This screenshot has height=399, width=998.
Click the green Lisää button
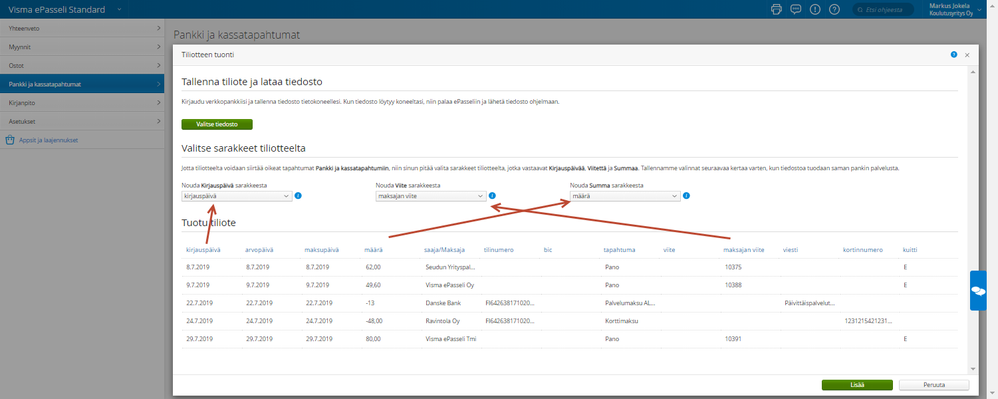[857, 385]
